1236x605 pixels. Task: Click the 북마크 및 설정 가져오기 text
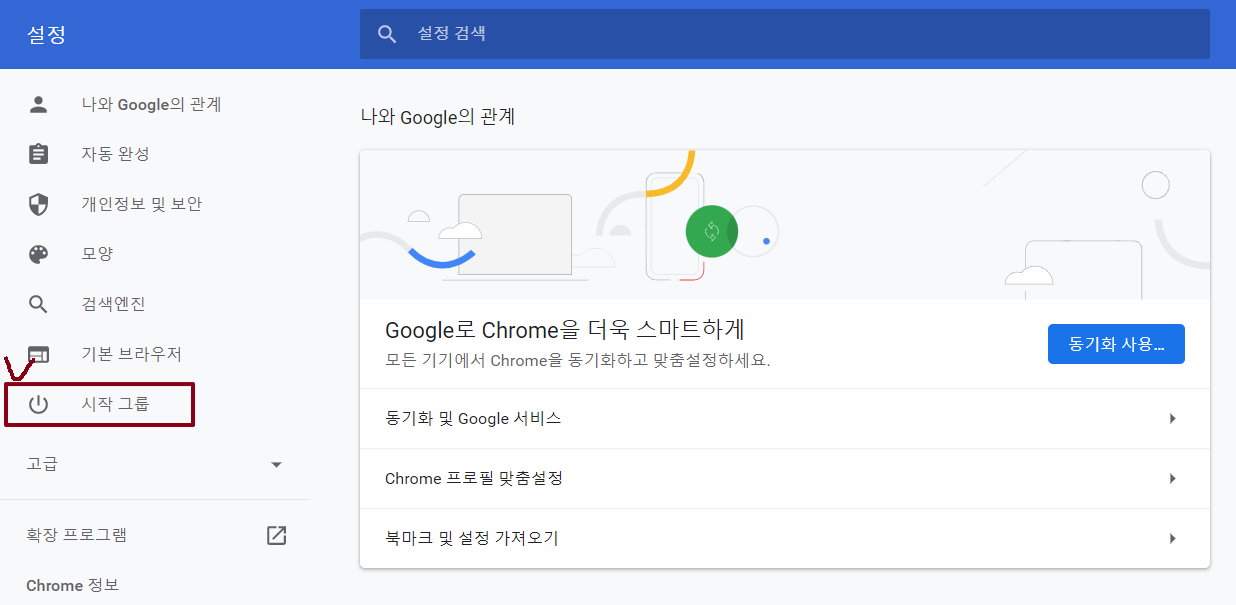click(471, 539)
